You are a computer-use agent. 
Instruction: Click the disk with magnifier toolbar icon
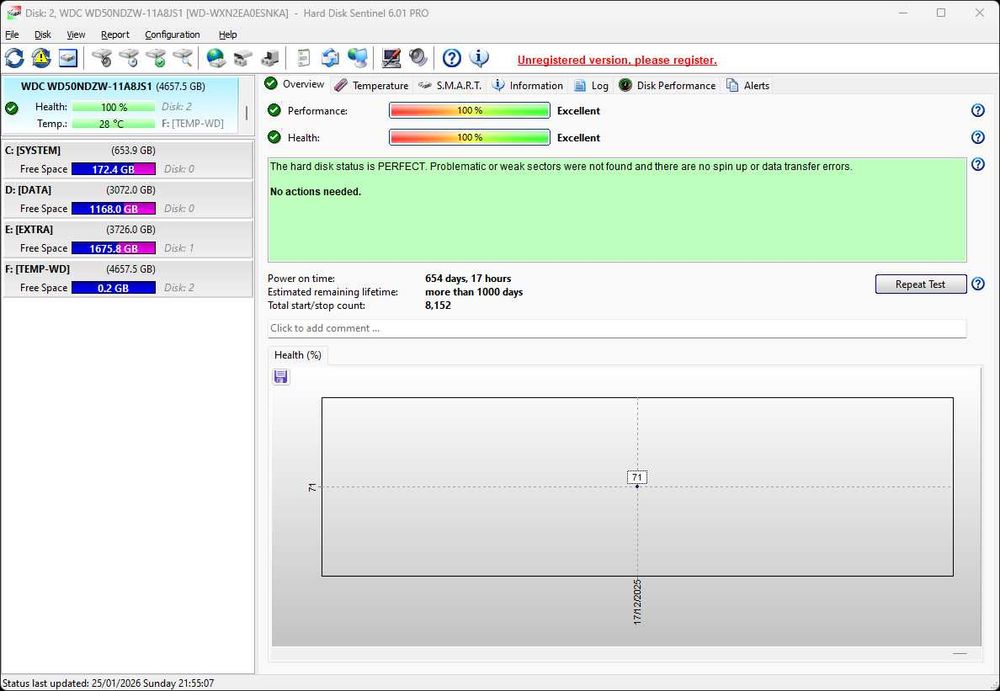tap(182, 59)
